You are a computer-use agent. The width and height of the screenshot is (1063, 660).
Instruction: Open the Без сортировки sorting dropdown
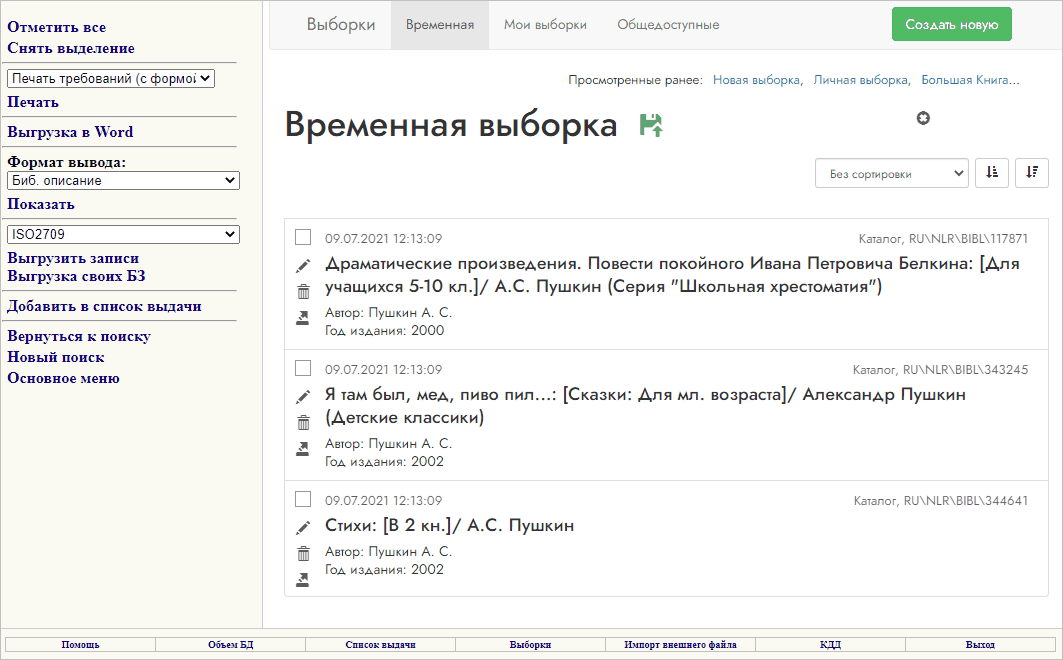point(891,173)
